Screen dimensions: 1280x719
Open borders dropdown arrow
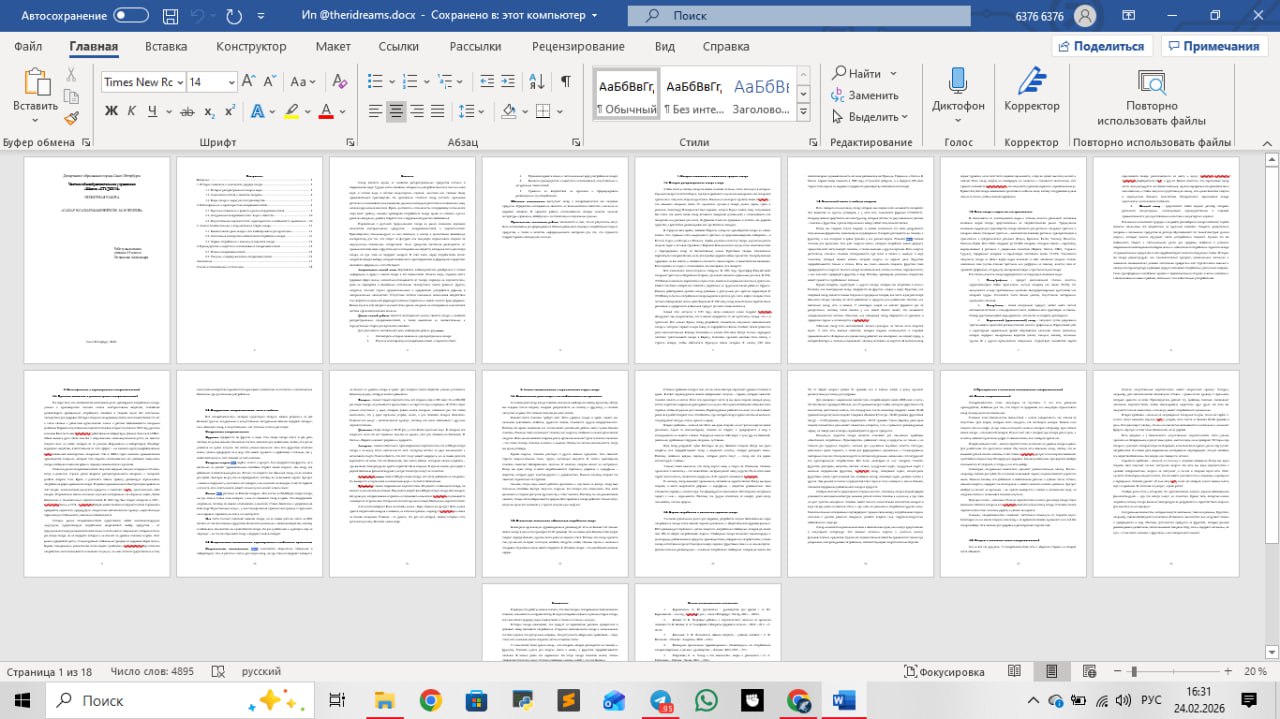(x=559, y=111)
